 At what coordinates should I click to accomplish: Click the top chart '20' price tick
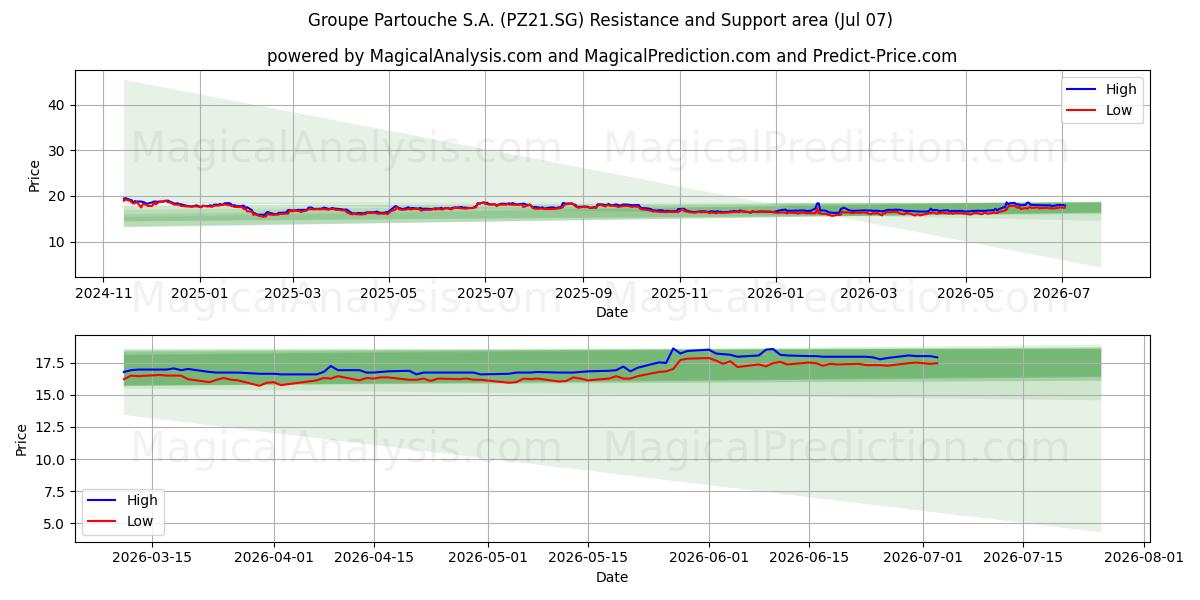[58, 196]
